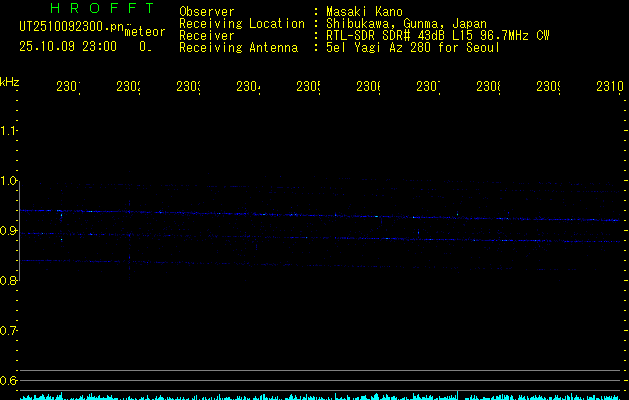Screen dimensions: 629x400
Task: Click the kHz axis unit label
Action: click(x=9, y=81)
